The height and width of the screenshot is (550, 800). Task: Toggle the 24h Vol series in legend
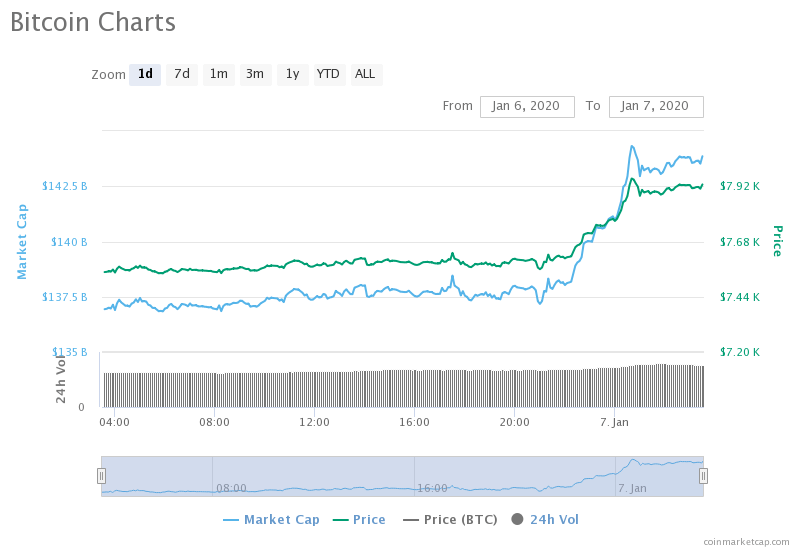pos(545,519)
